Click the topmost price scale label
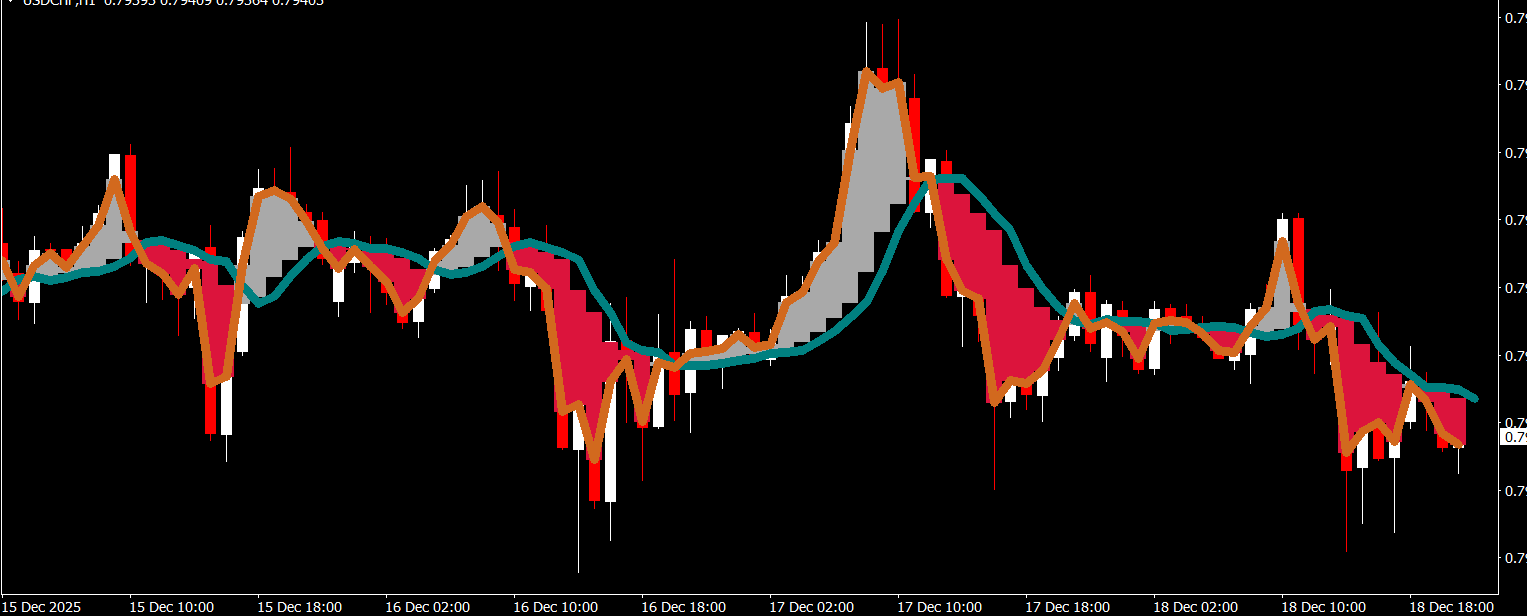 [x=1515, y=17]
